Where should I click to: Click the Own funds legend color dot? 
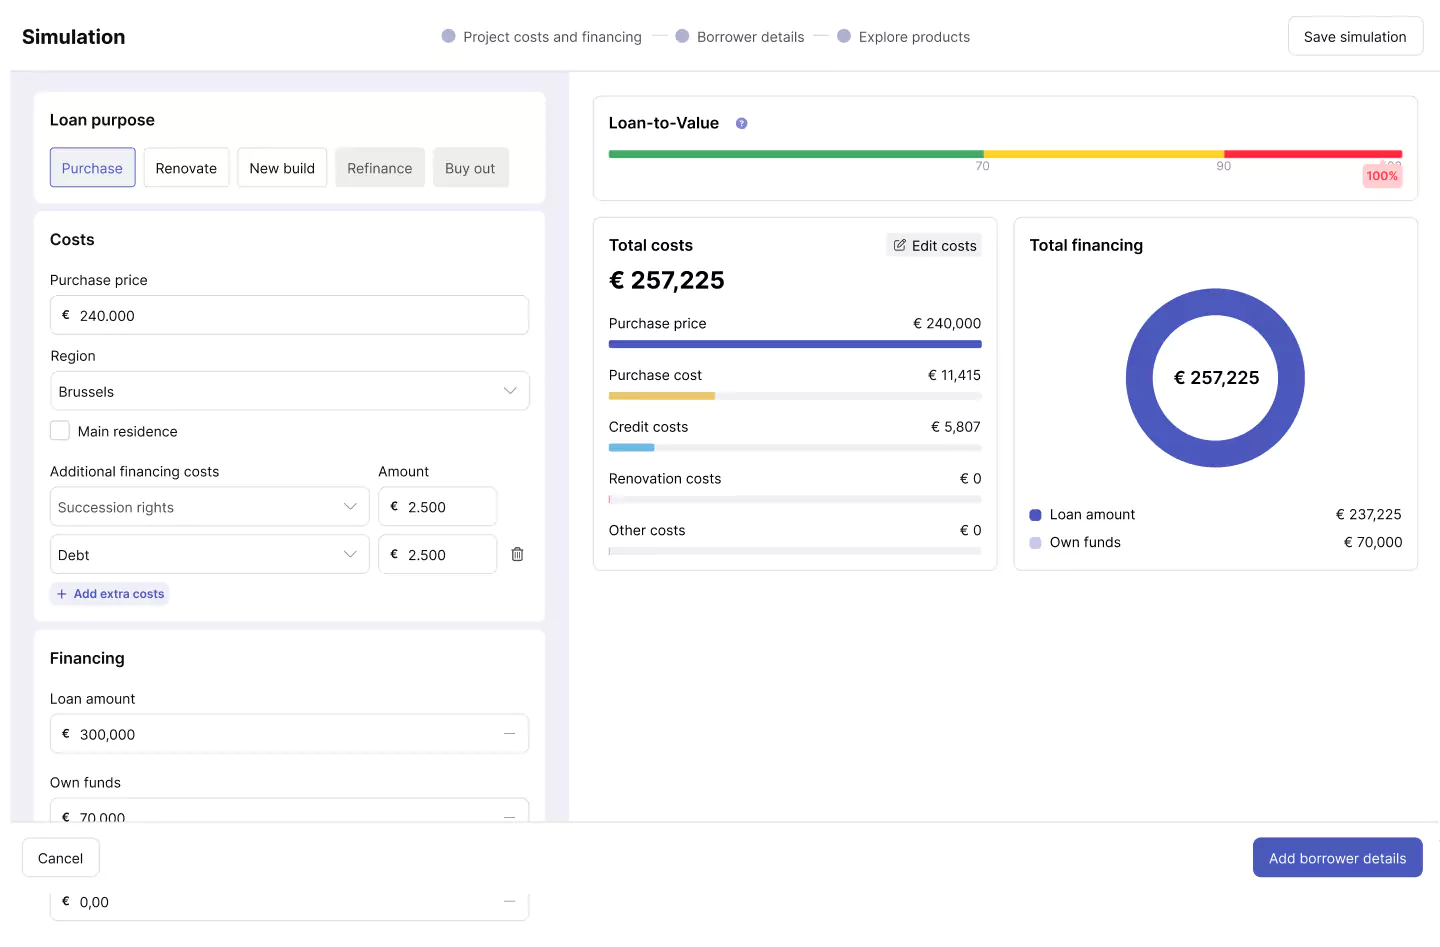1035,543
